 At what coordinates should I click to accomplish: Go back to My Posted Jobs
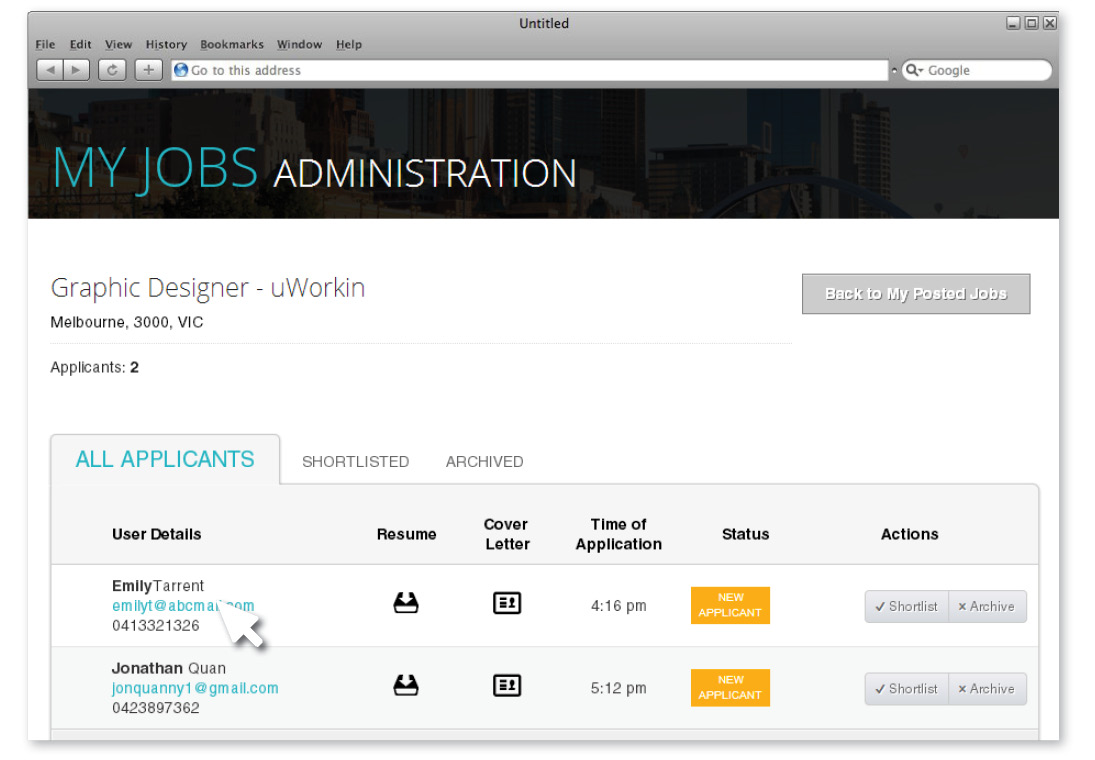915,294
